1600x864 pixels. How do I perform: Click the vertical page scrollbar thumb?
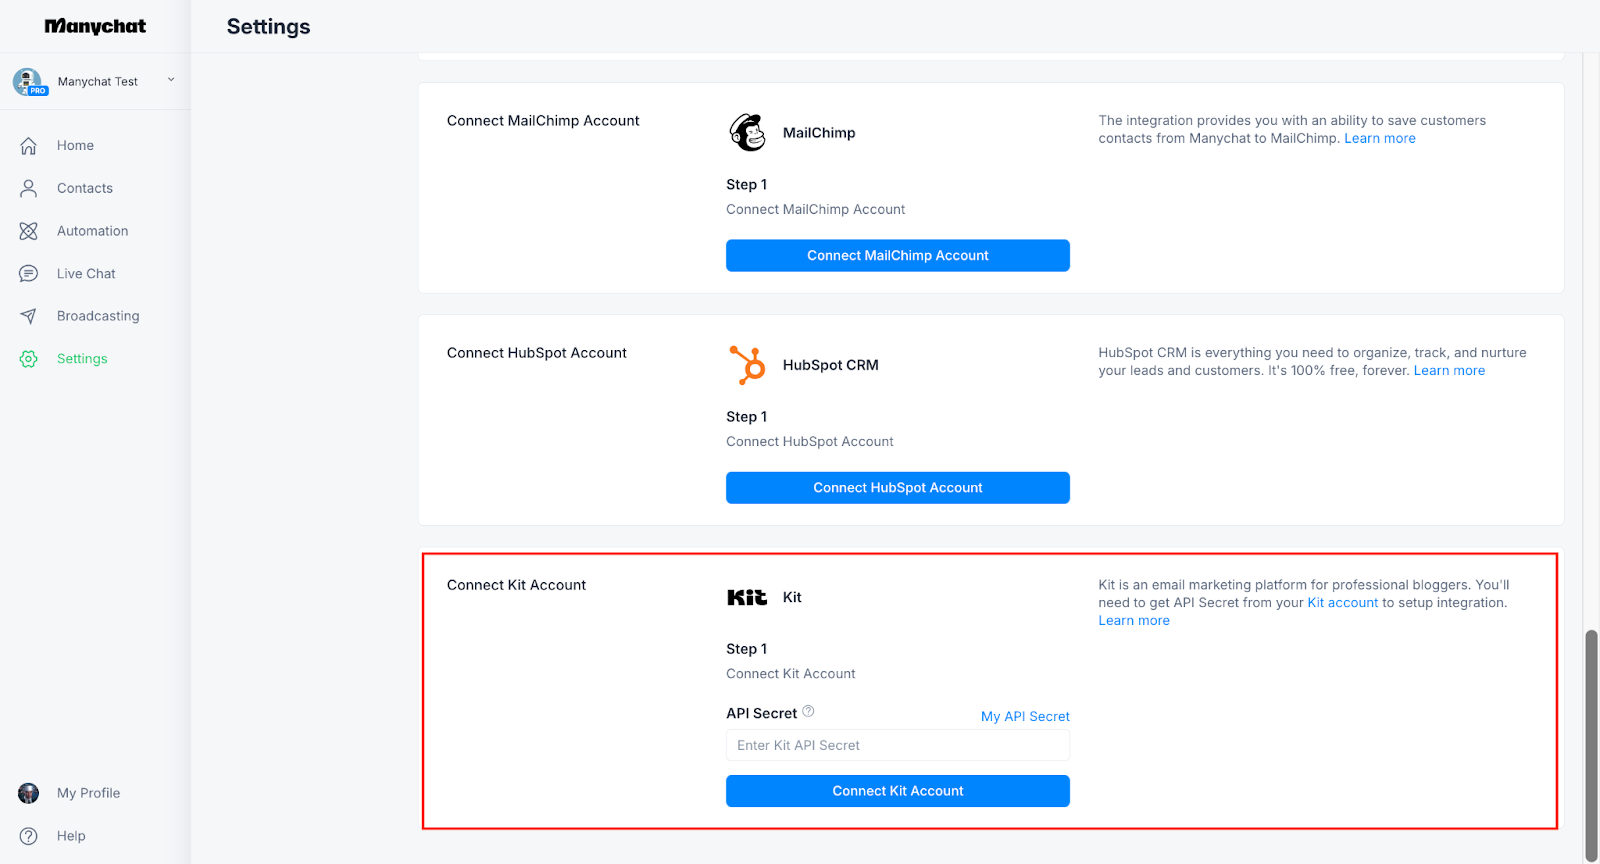coord(1591,744)
